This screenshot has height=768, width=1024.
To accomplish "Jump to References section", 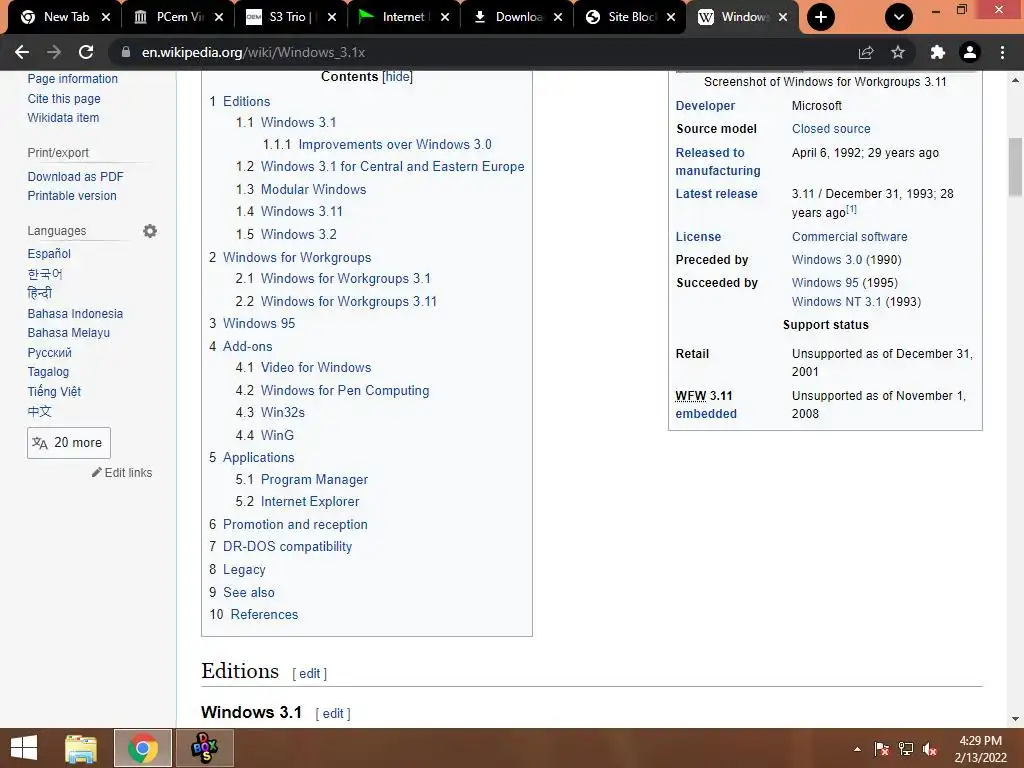I will click(x=264, y=615).
